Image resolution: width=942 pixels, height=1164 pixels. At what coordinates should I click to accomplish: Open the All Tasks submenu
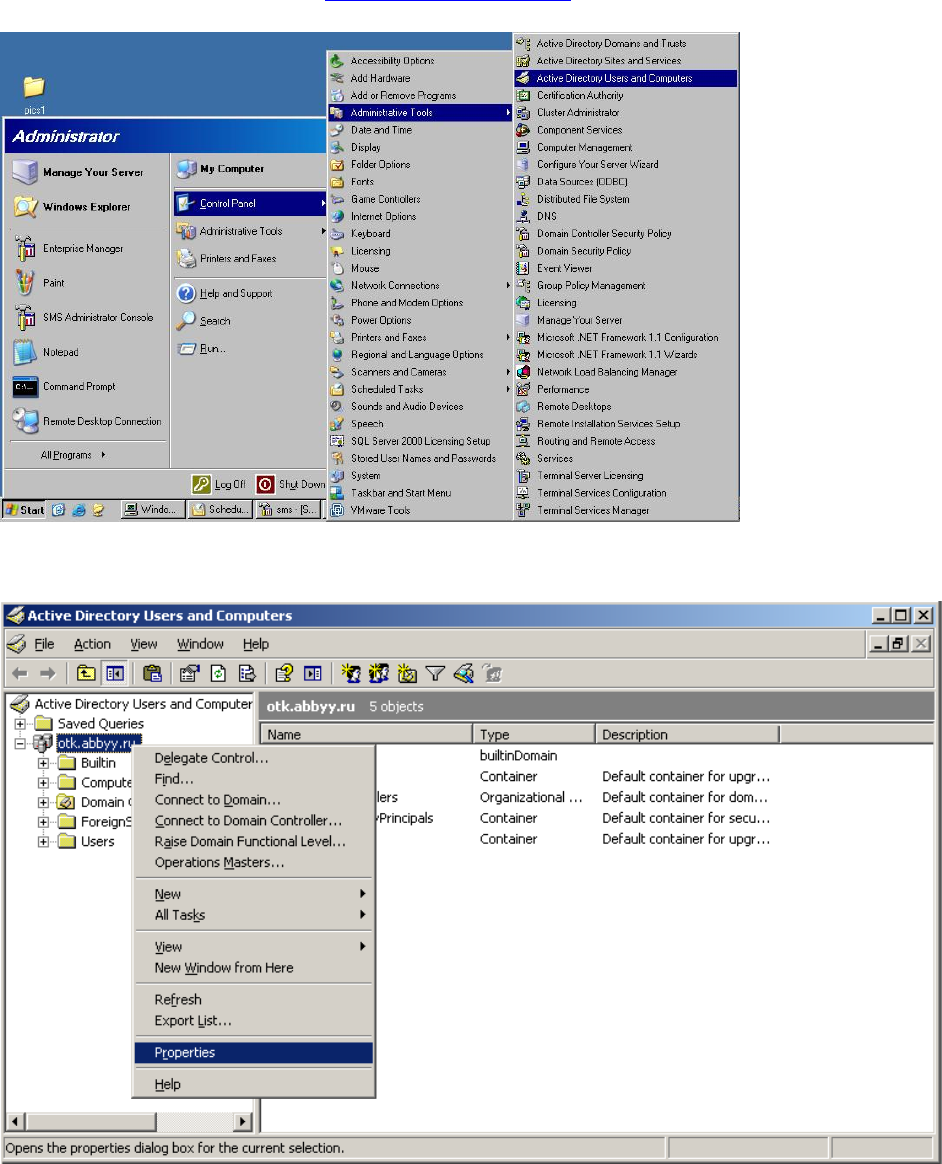pos(254,915)
